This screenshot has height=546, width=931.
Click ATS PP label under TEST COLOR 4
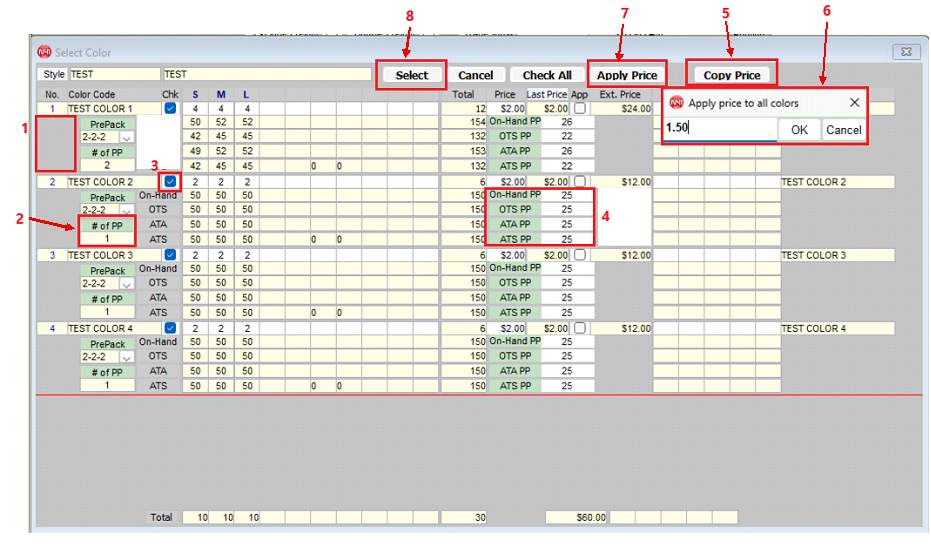coord(514,385)
